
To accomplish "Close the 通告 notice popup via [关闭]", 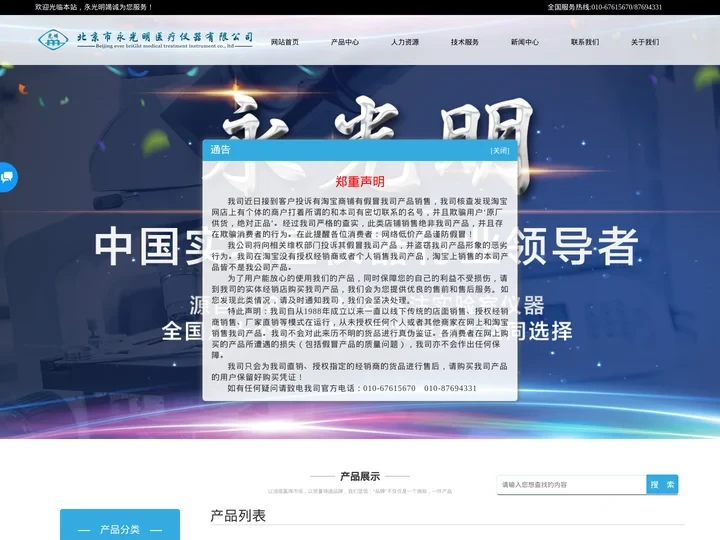I will 500,151.
